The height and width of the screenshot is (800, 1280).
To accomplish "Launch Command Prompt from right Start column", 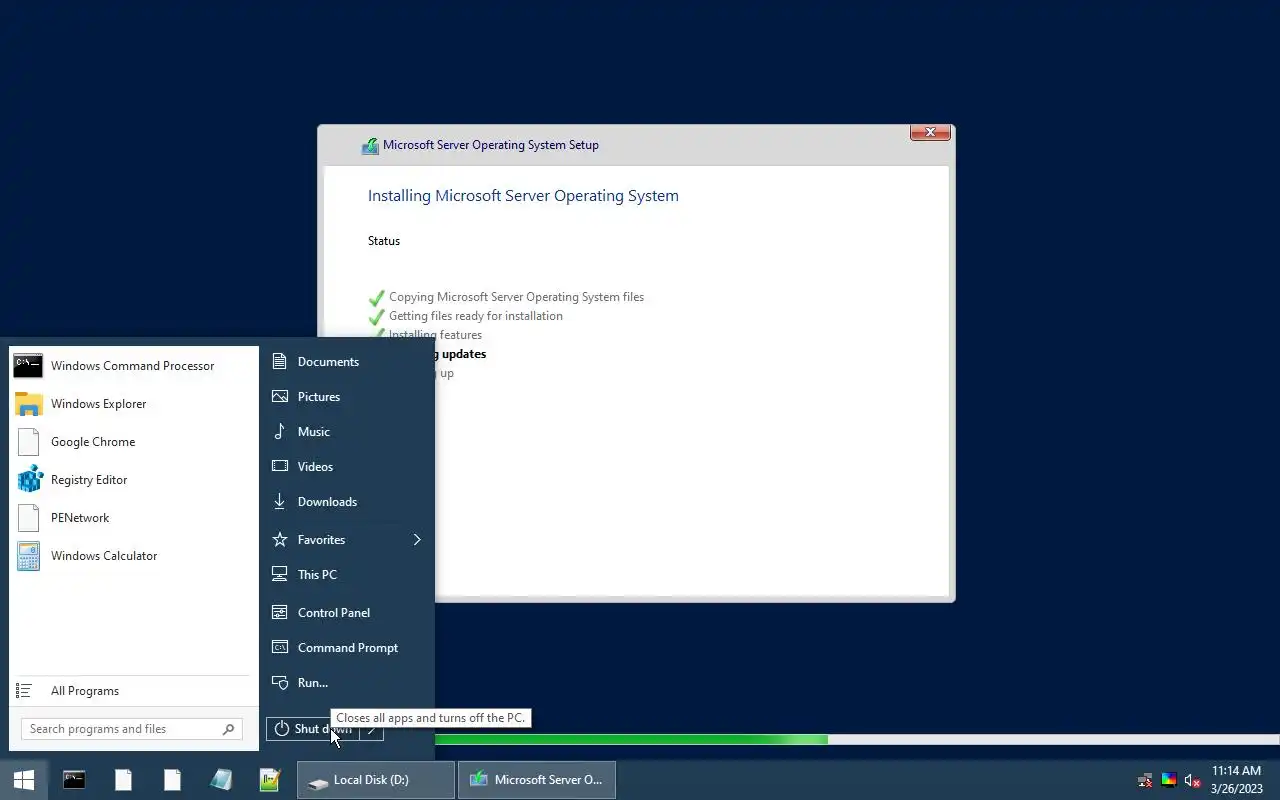I will coord(347,648).
